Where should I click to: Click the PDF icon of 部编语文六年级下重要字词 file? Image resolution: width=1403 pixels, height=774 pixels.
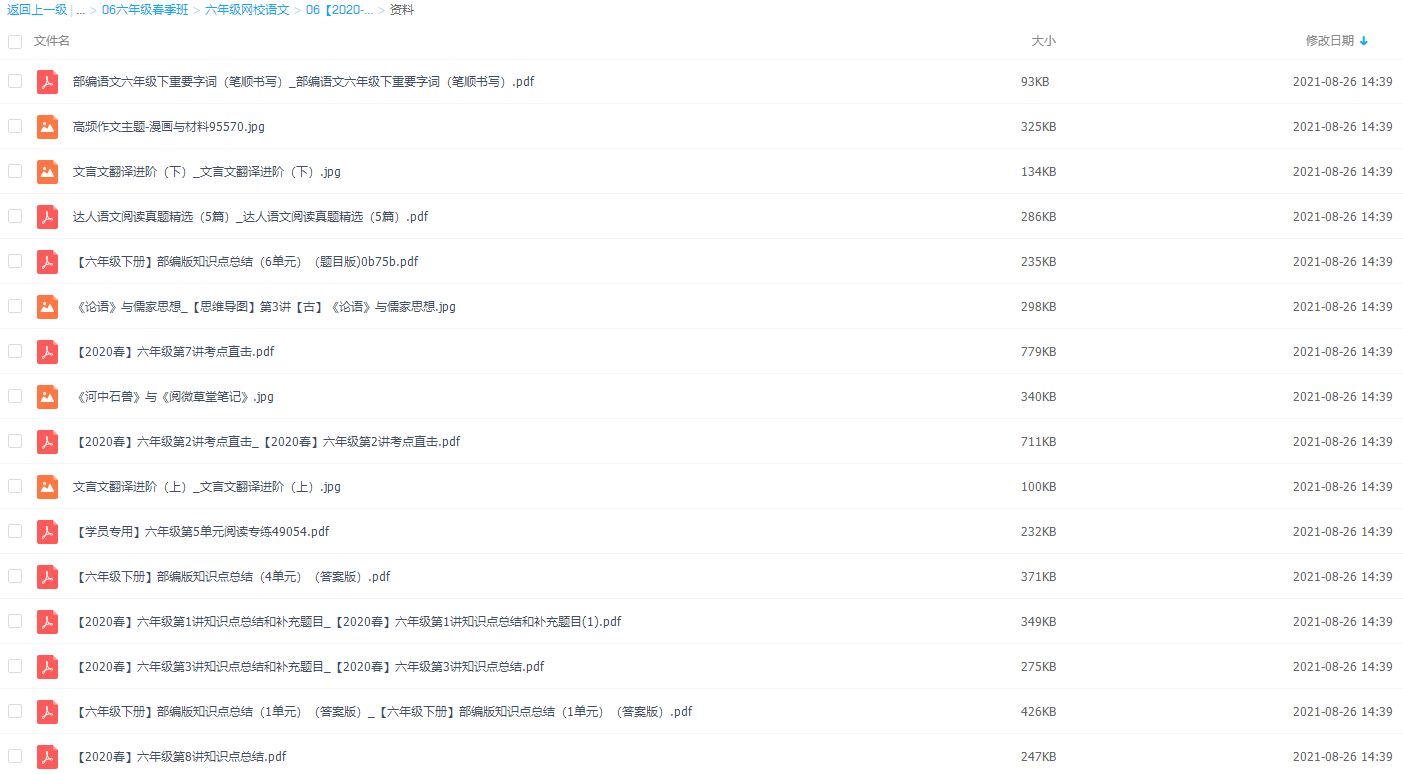[x=47, y=81]
